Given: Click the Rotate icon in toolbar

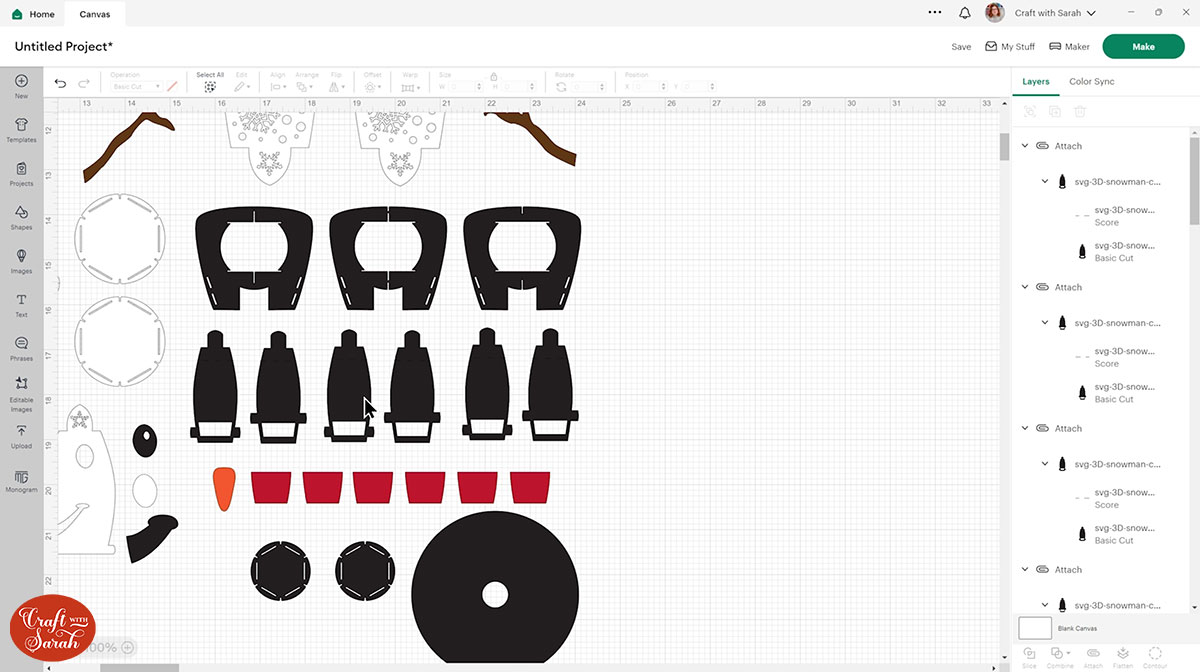Looking at the screenshot, I should coord(561,87).
